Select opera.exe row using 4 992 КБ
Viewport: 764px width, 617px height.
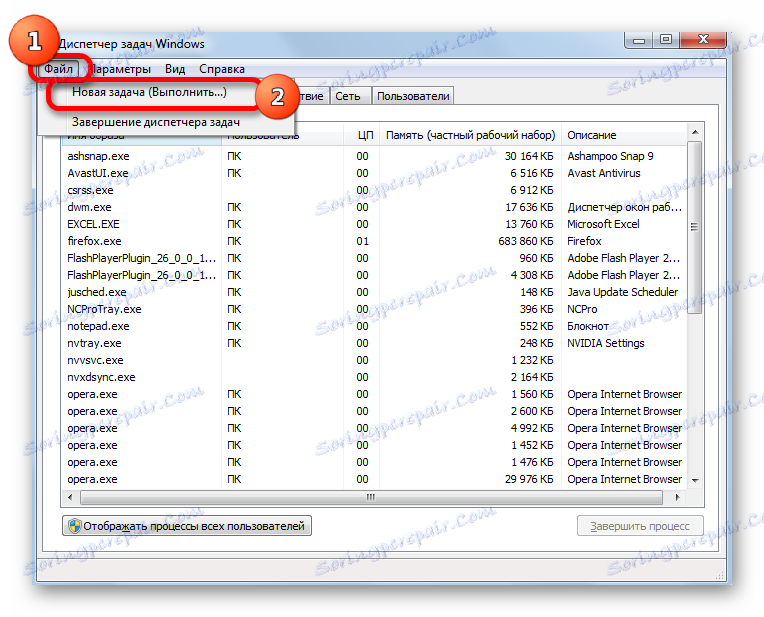(374, 428)
